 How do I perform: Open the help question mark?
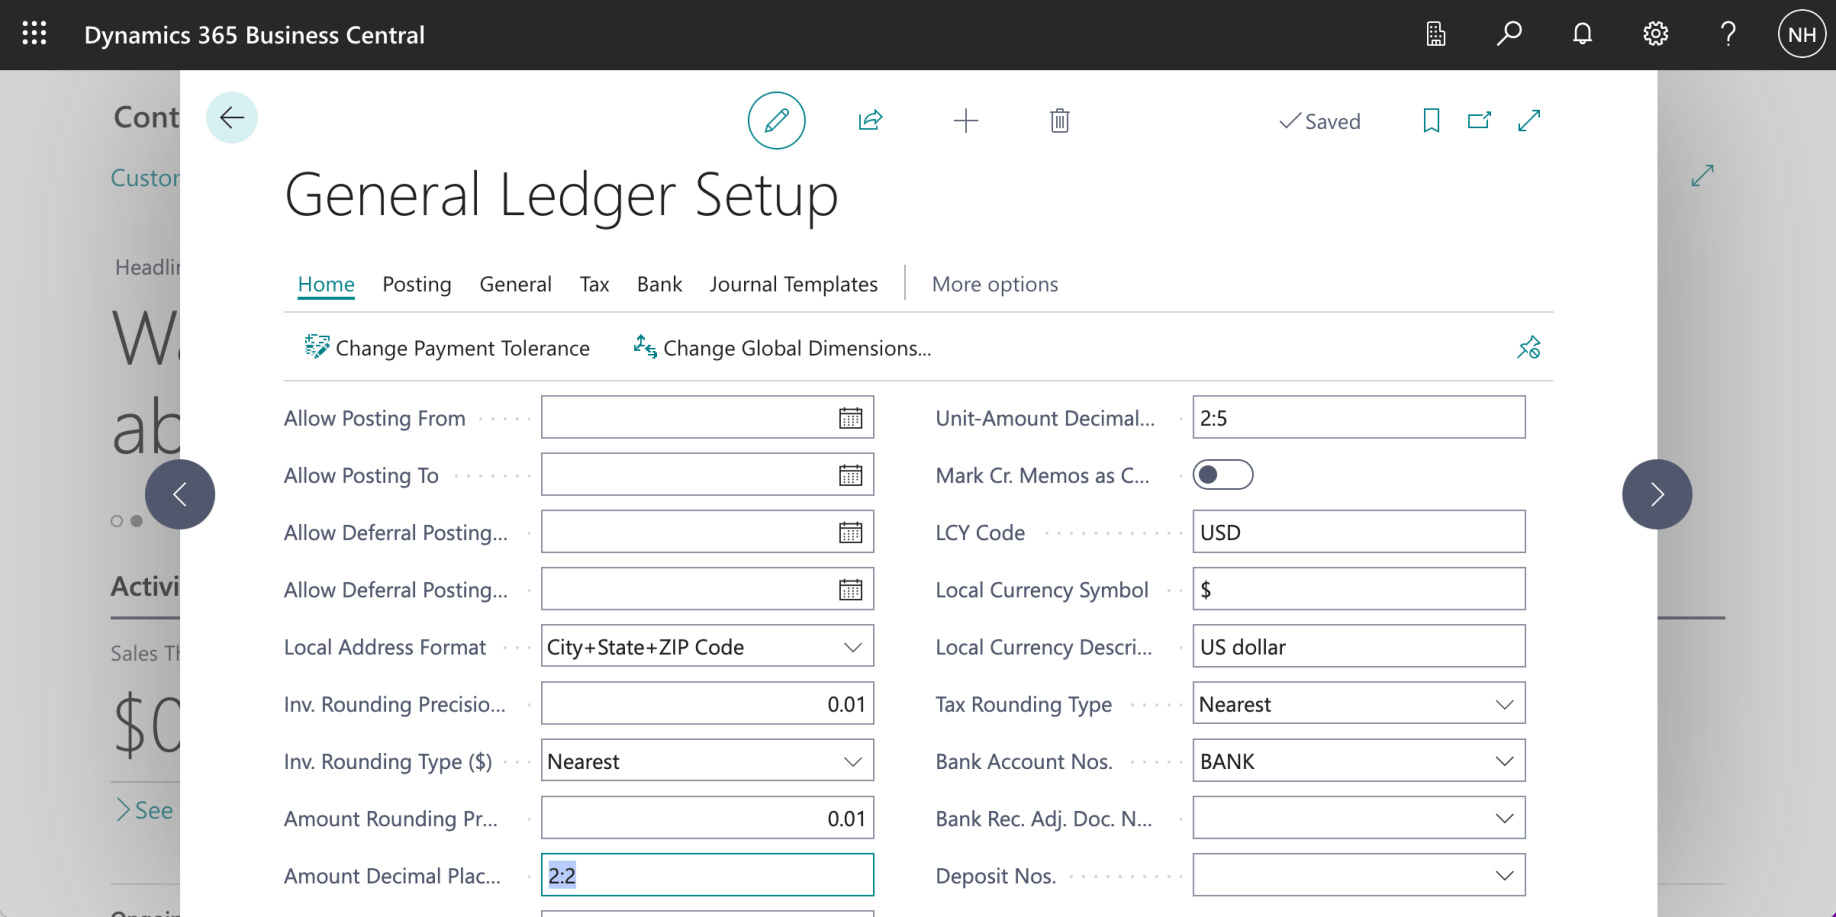click(1728, 34)
